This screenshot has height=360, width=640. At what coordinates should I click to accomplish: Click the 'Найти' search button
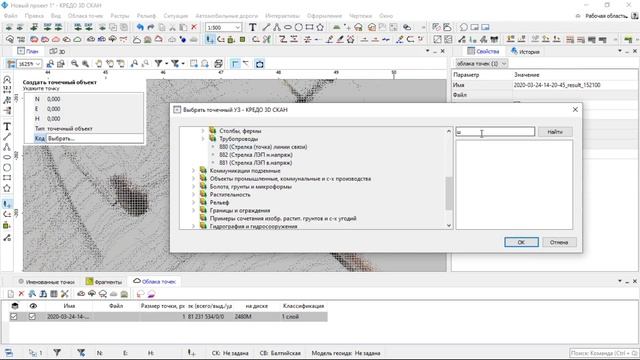[555, 132]
